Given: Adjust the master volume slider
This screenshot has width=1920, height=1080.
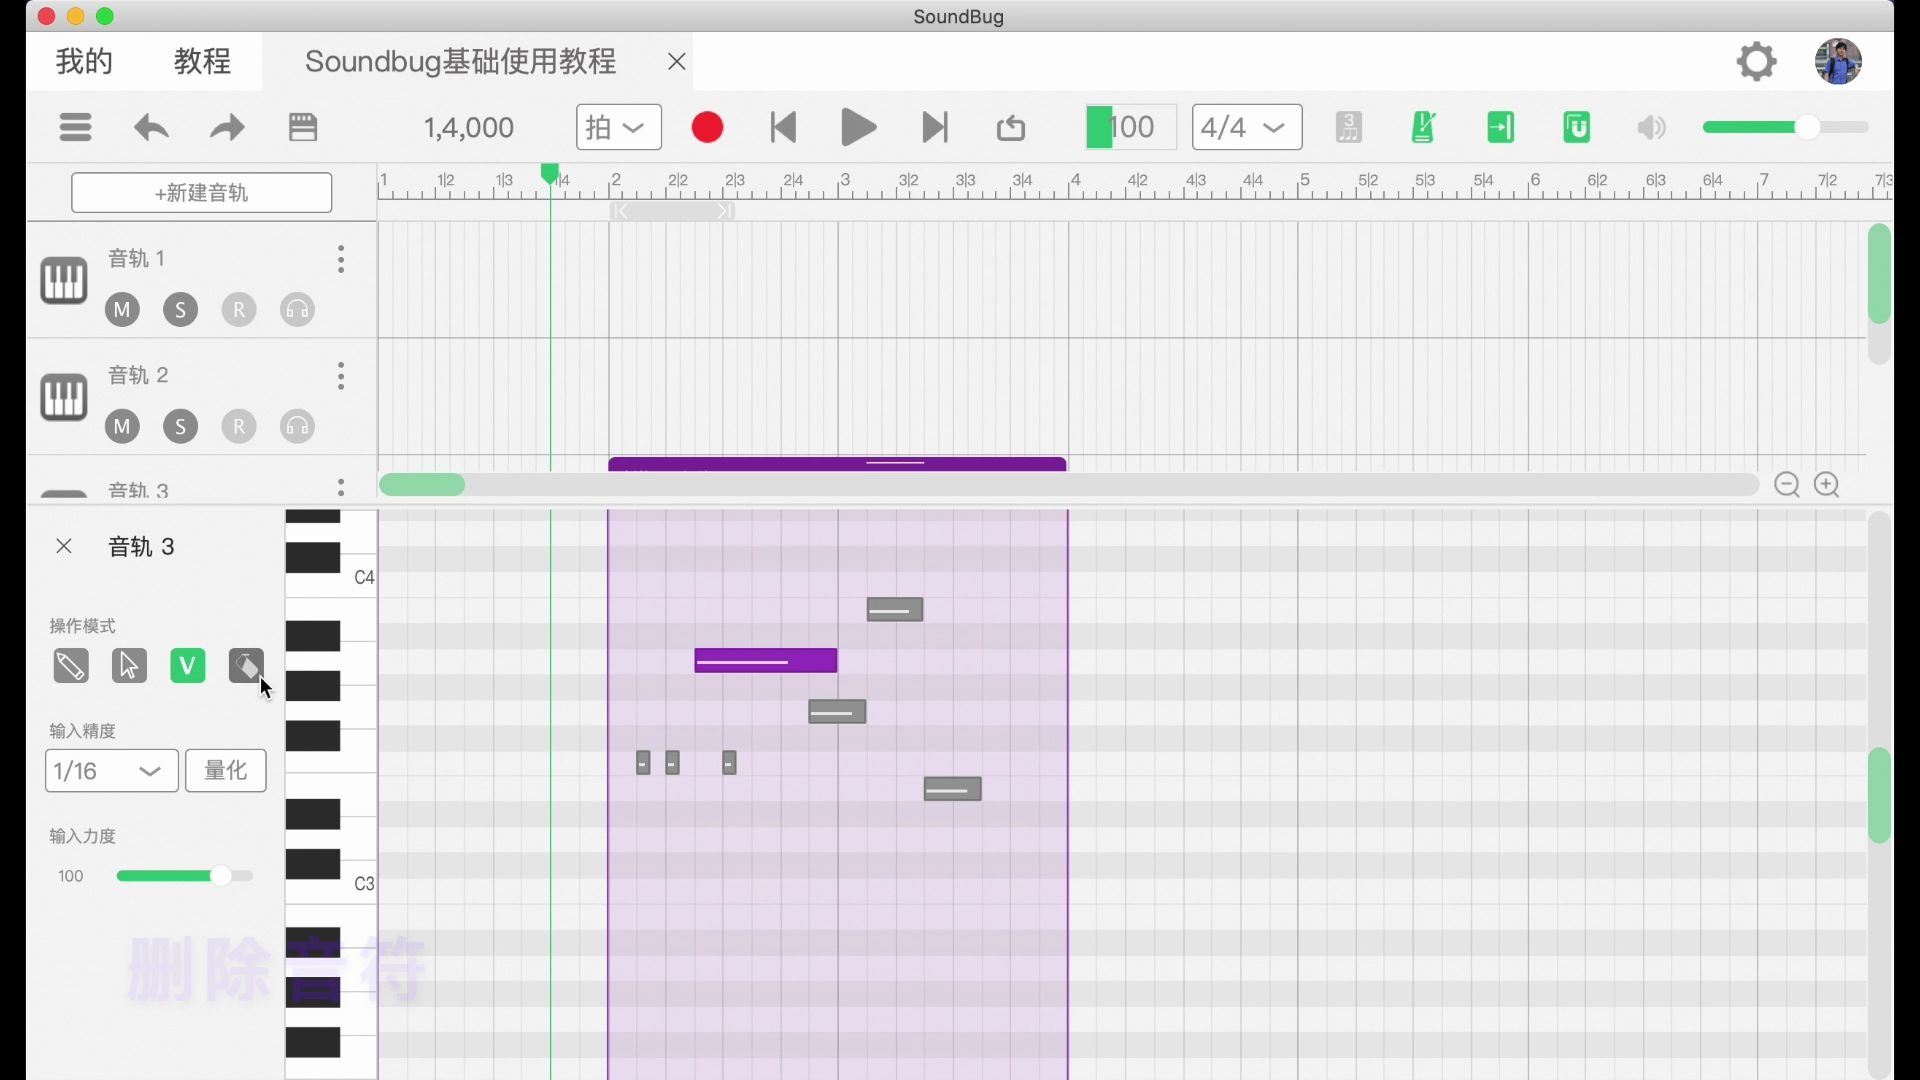Looking at the screenshot, I should pos(1785,127).
